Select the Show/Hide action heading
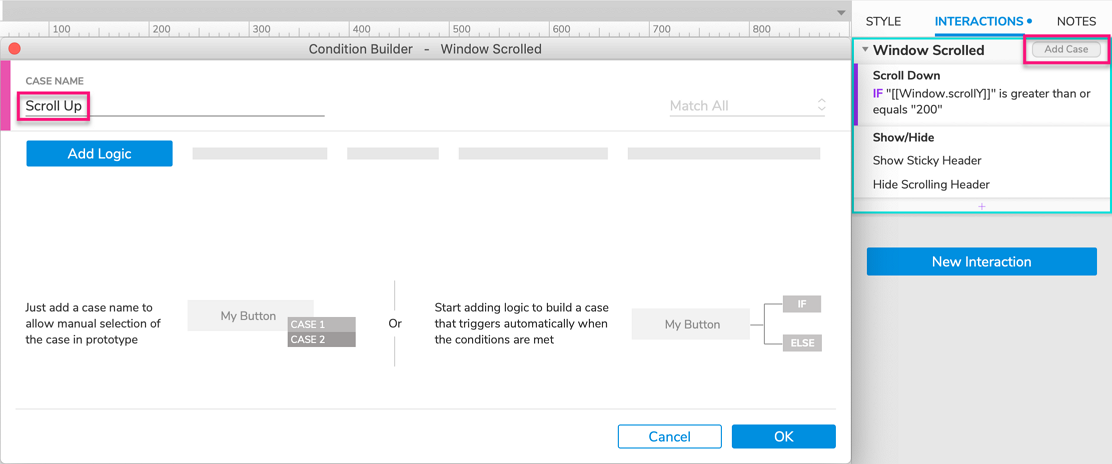Image resolution: width=1112 pixels, height=464 pixels. pos(903,137)
